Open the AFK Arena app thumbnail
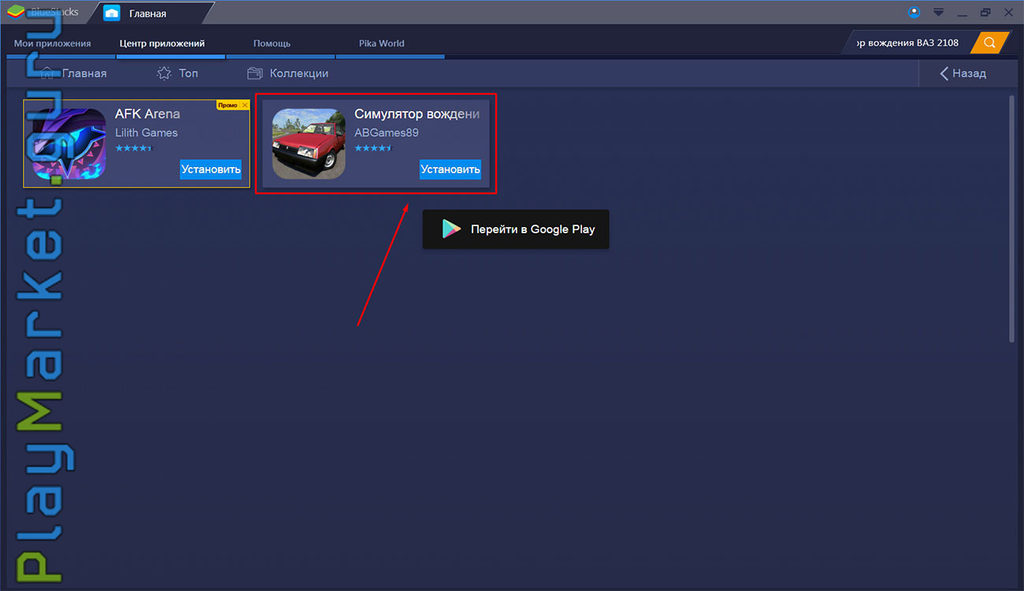This screenshot has height=591, width=1024. (69, 144)
